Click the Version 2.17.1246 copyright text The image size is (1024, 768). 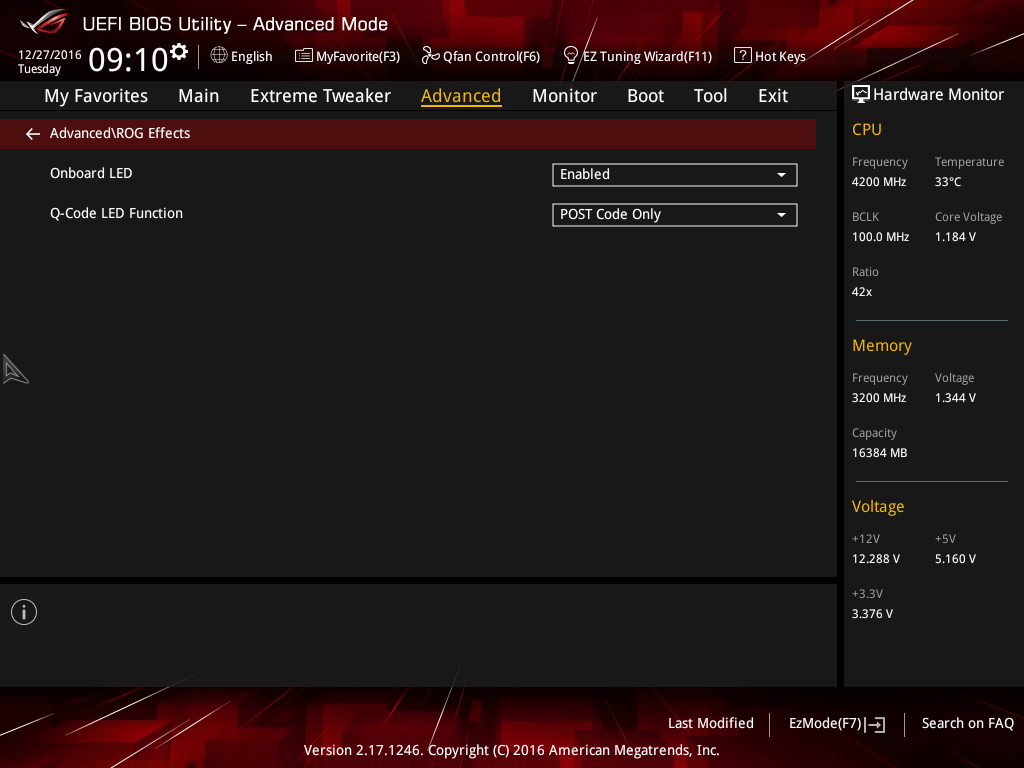click(511, 750)
